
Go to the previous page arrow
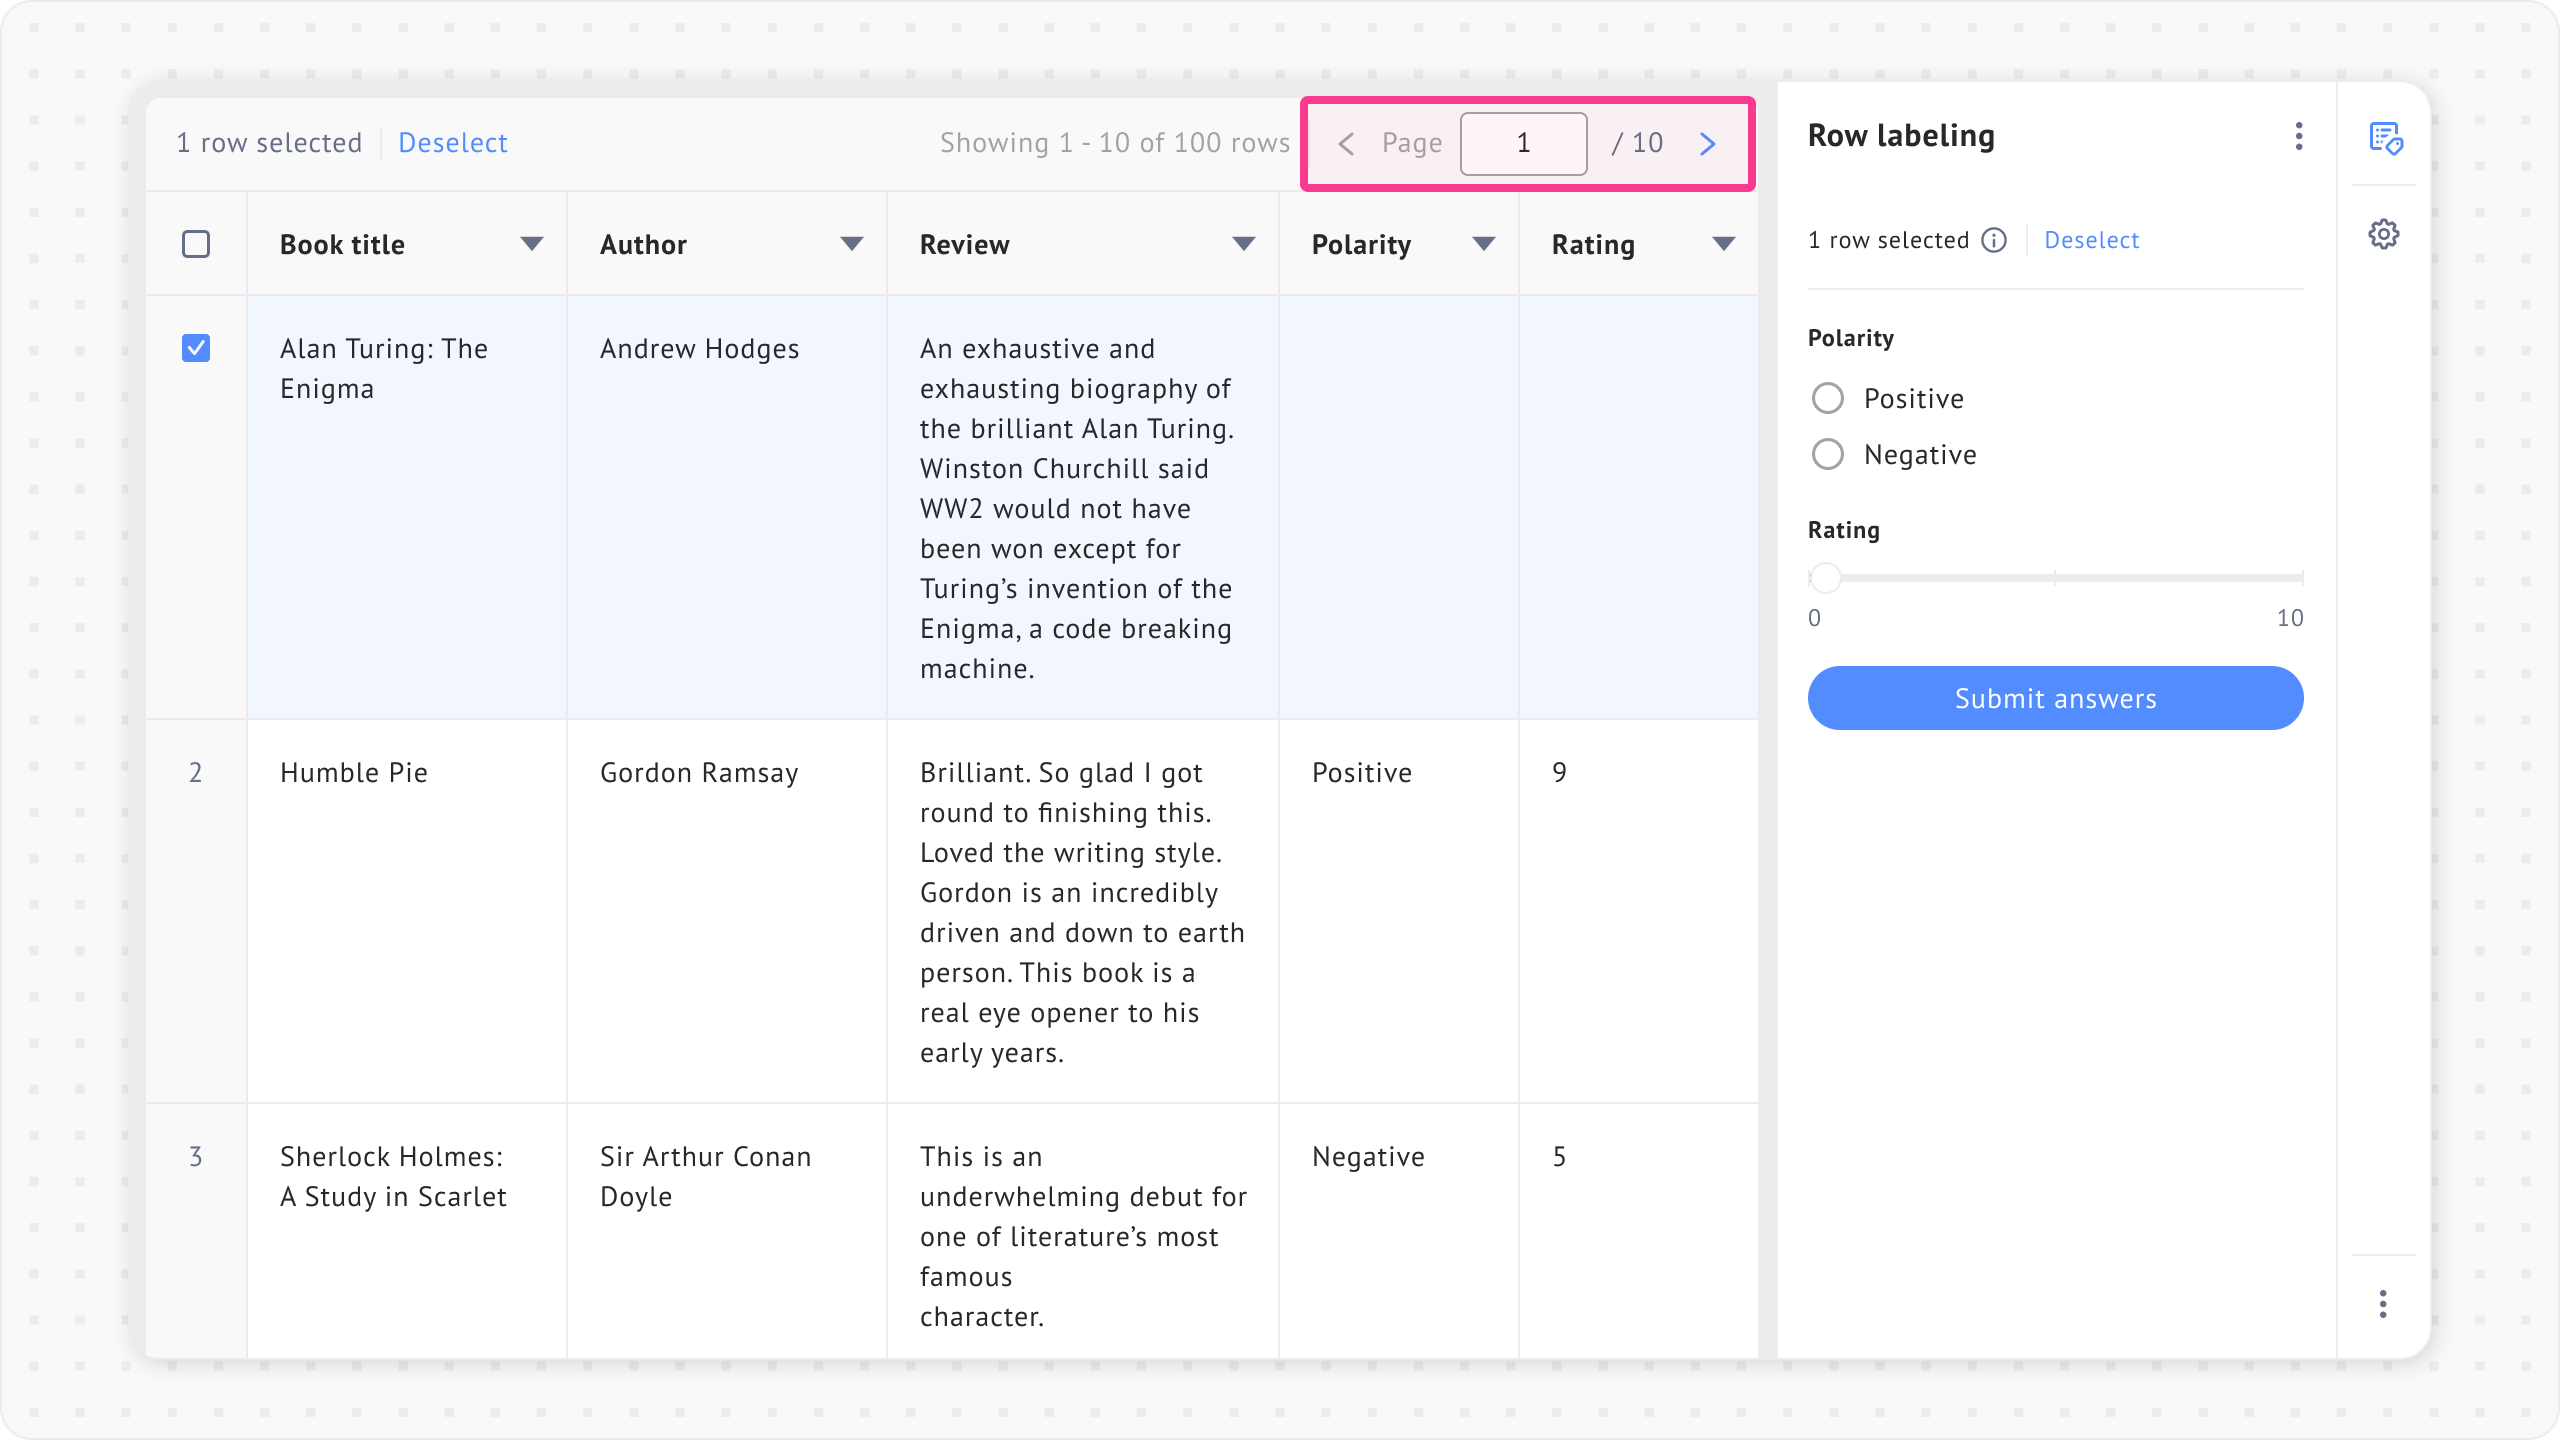[x=1346, y=144]
